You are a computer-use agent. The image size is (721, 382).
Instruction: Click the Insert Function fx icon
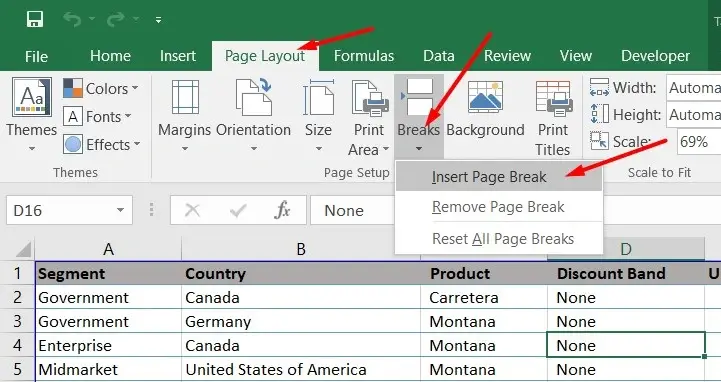point(282,210)
